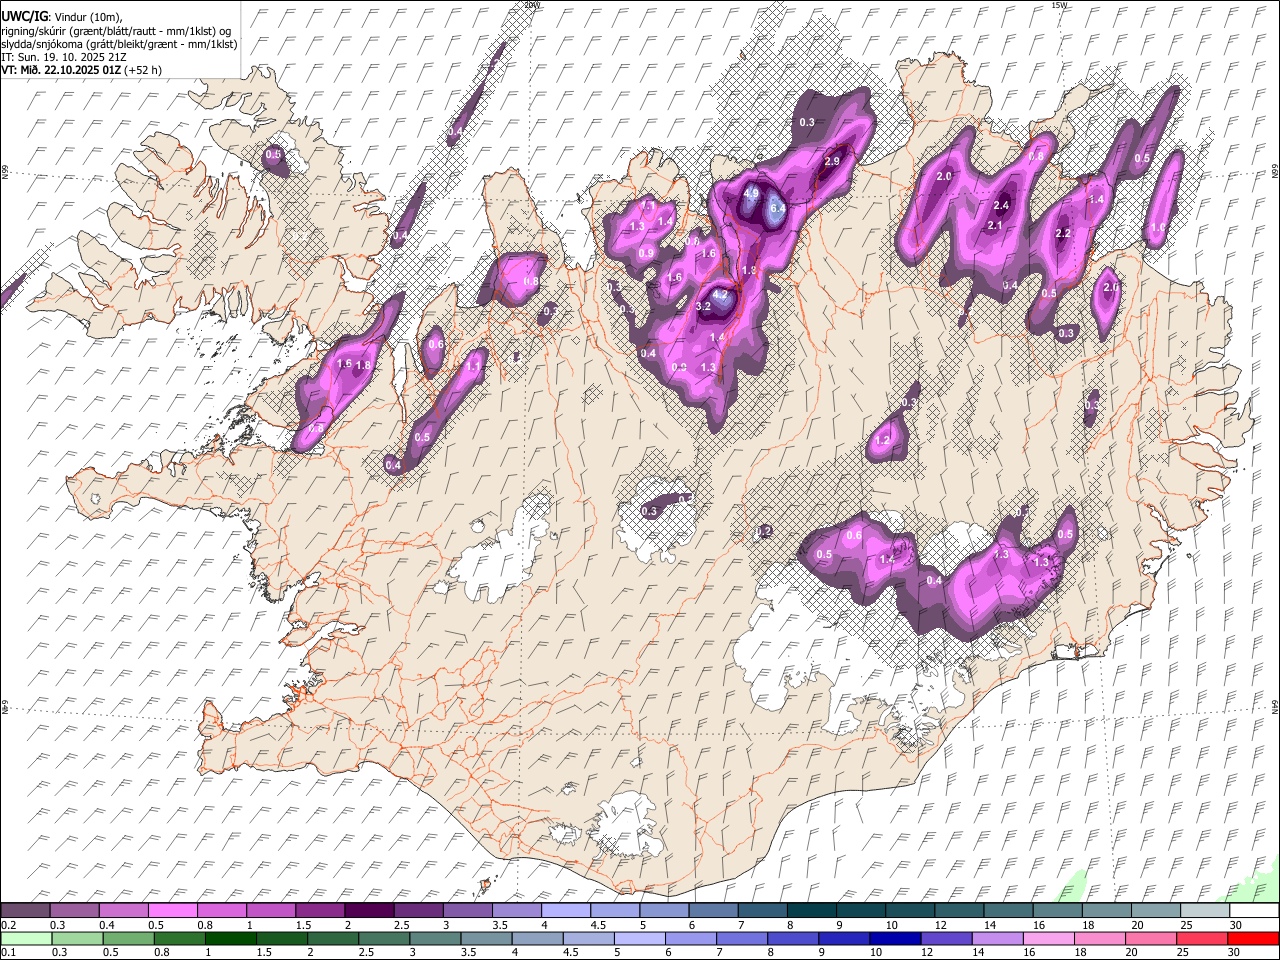Pick the bottom-row bright red swatch labeled 30
This screenshot has width=1280, height=960.
pos(1254,938)
